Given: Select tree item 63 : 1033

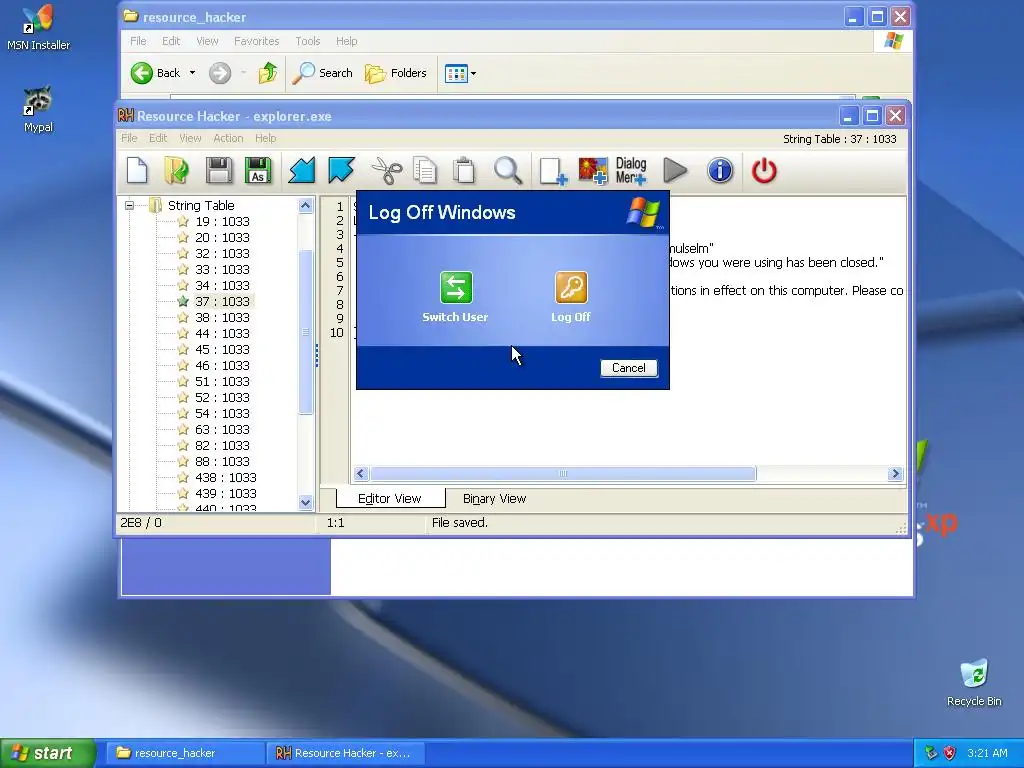Looking at the screenshot, I should coord(222,430).
